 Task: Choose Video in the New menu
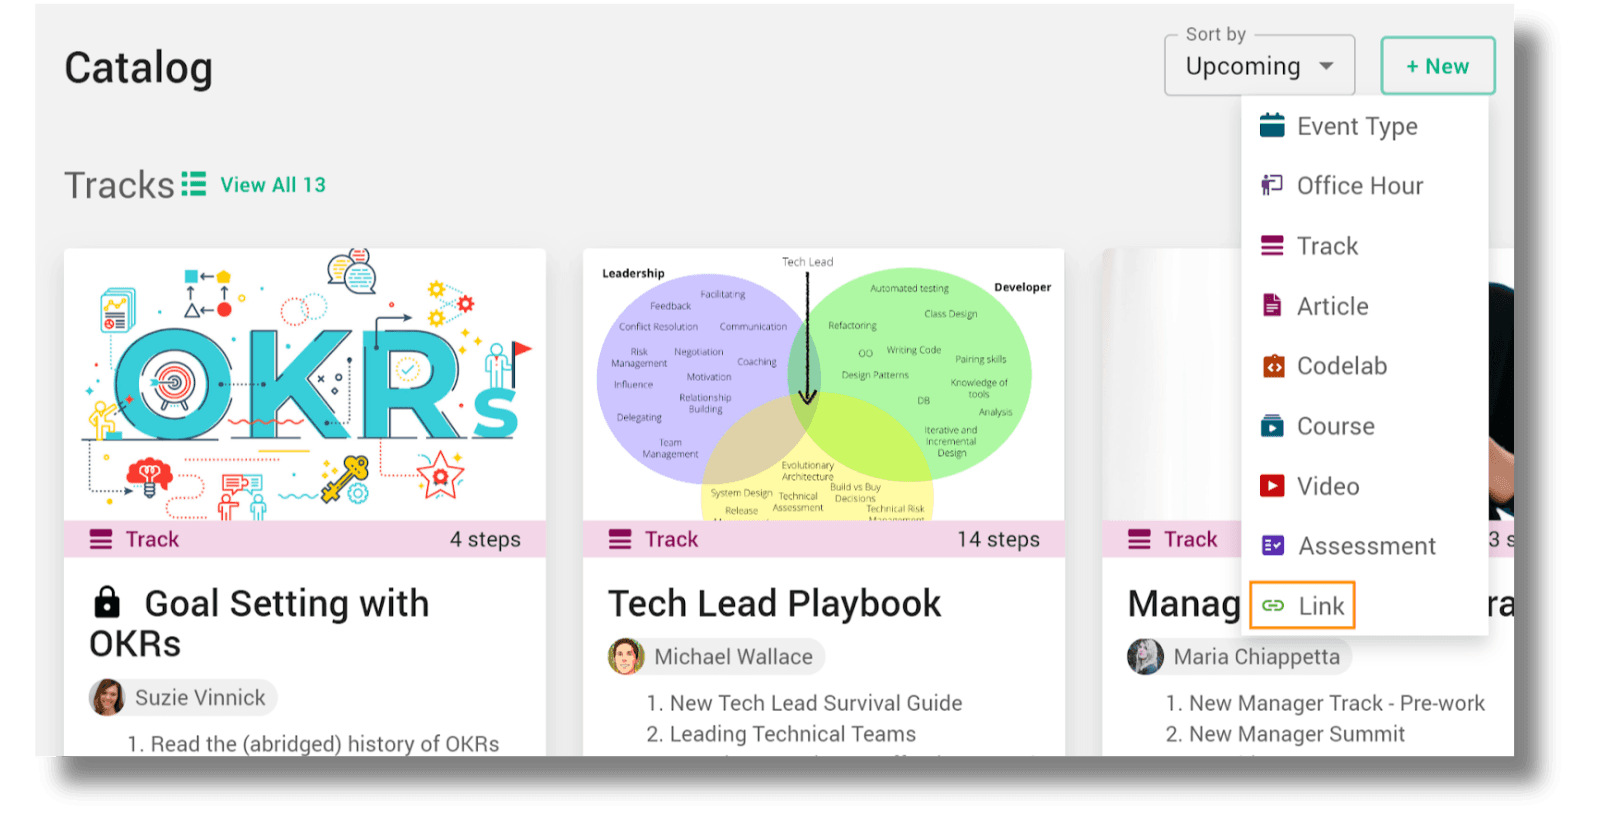1364,486
